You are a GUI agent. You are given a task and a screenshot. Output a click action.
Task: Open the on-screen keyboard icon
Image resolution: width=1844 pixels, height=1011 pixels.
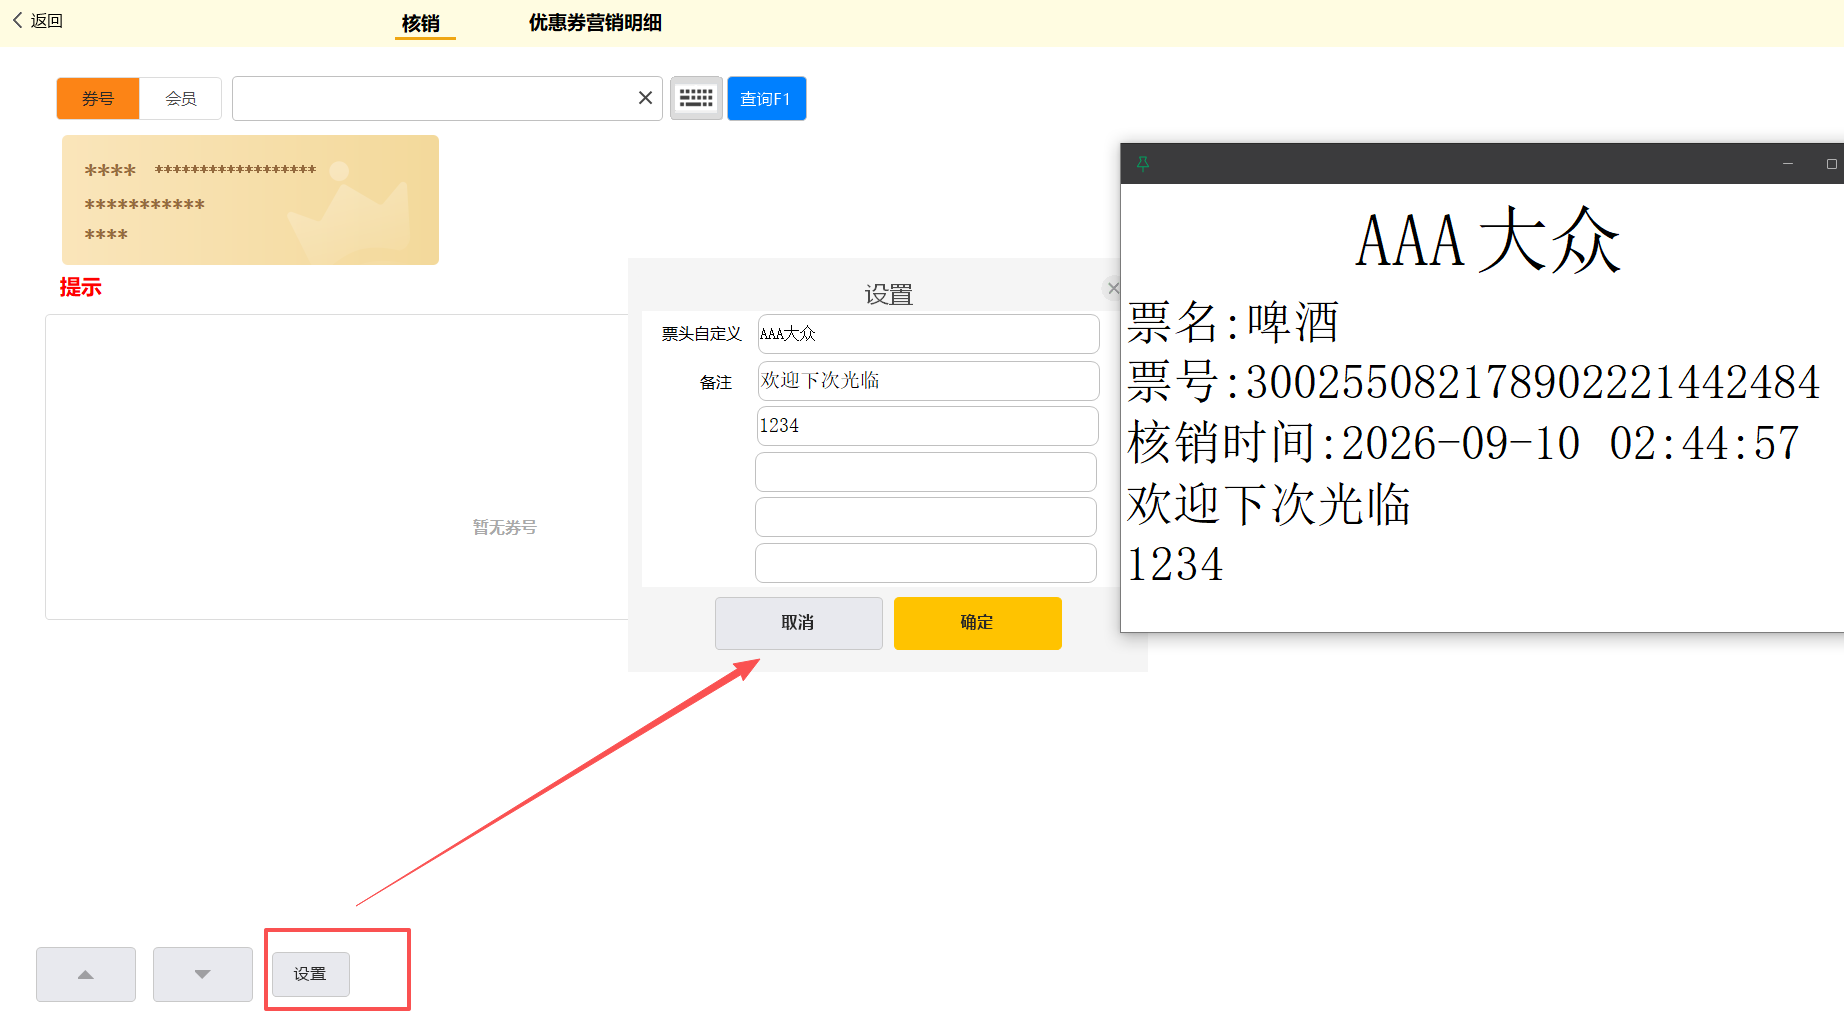pyautogui.click(x=696, y=98)
